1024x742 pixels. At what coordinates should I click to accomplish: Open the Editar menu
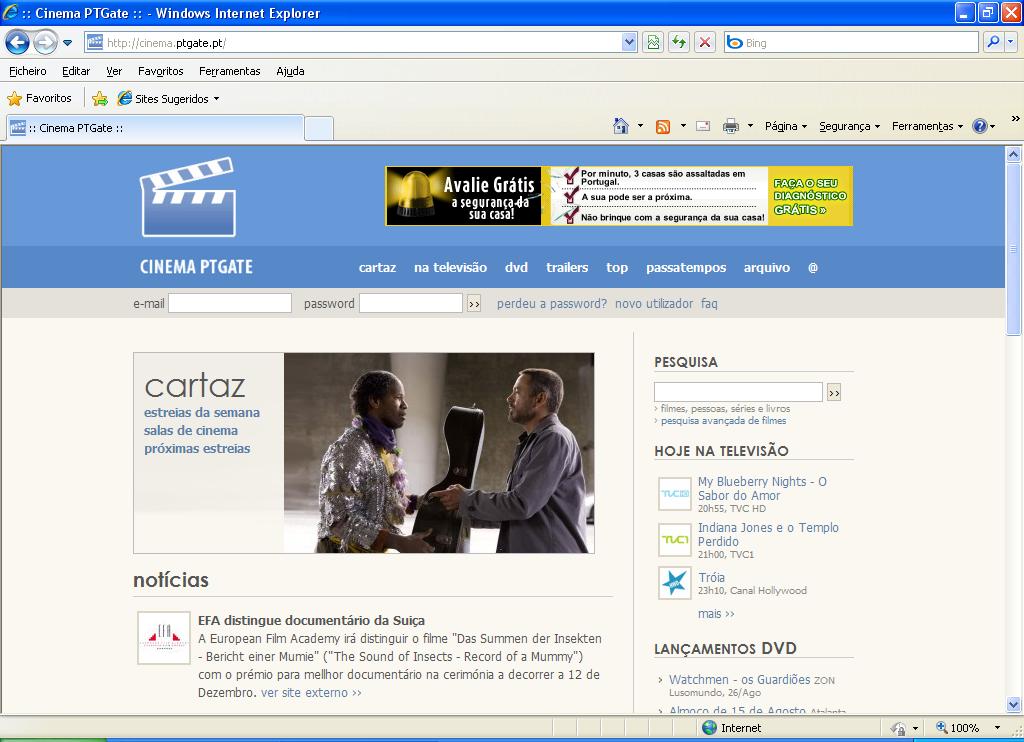click(x=76, y=71)
